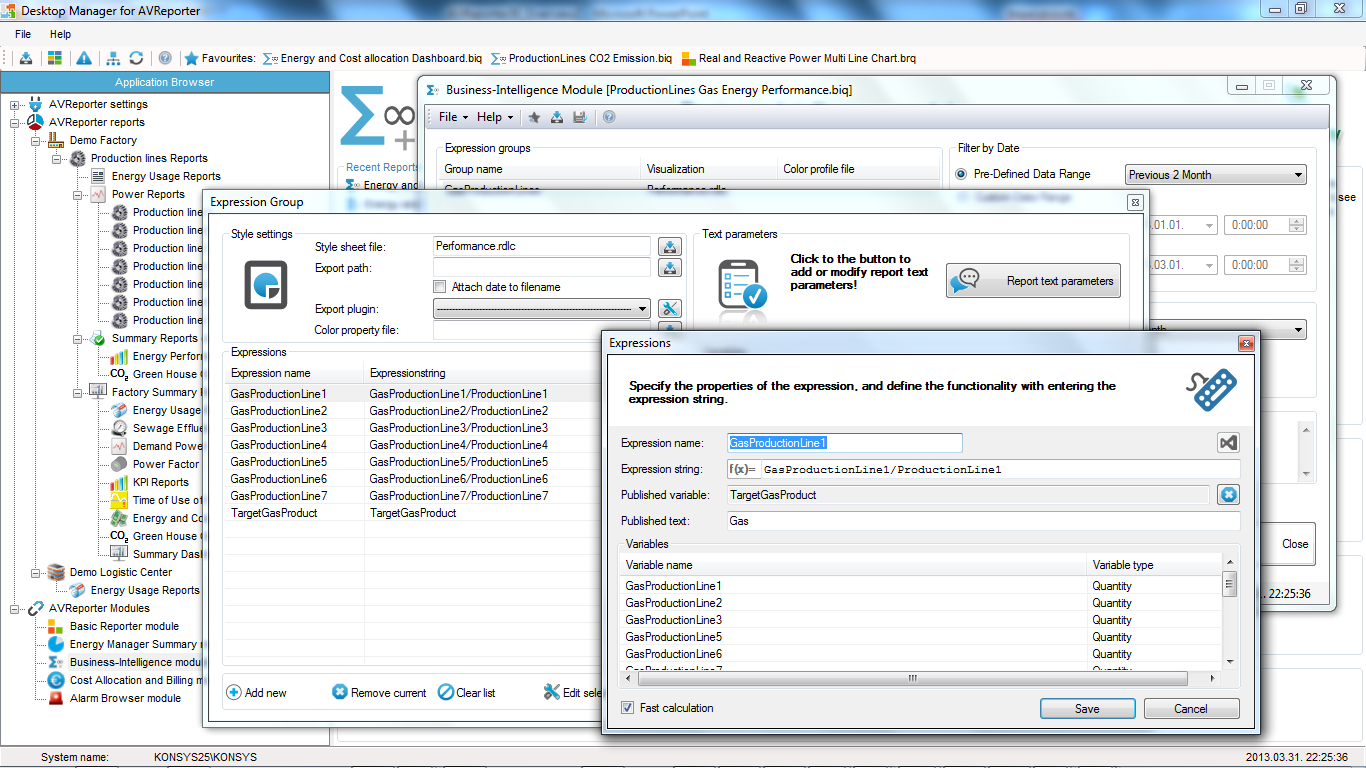Click the AVReporter settings plug icon
This screenshot has height=768, width=1366.
pos(35,104)
